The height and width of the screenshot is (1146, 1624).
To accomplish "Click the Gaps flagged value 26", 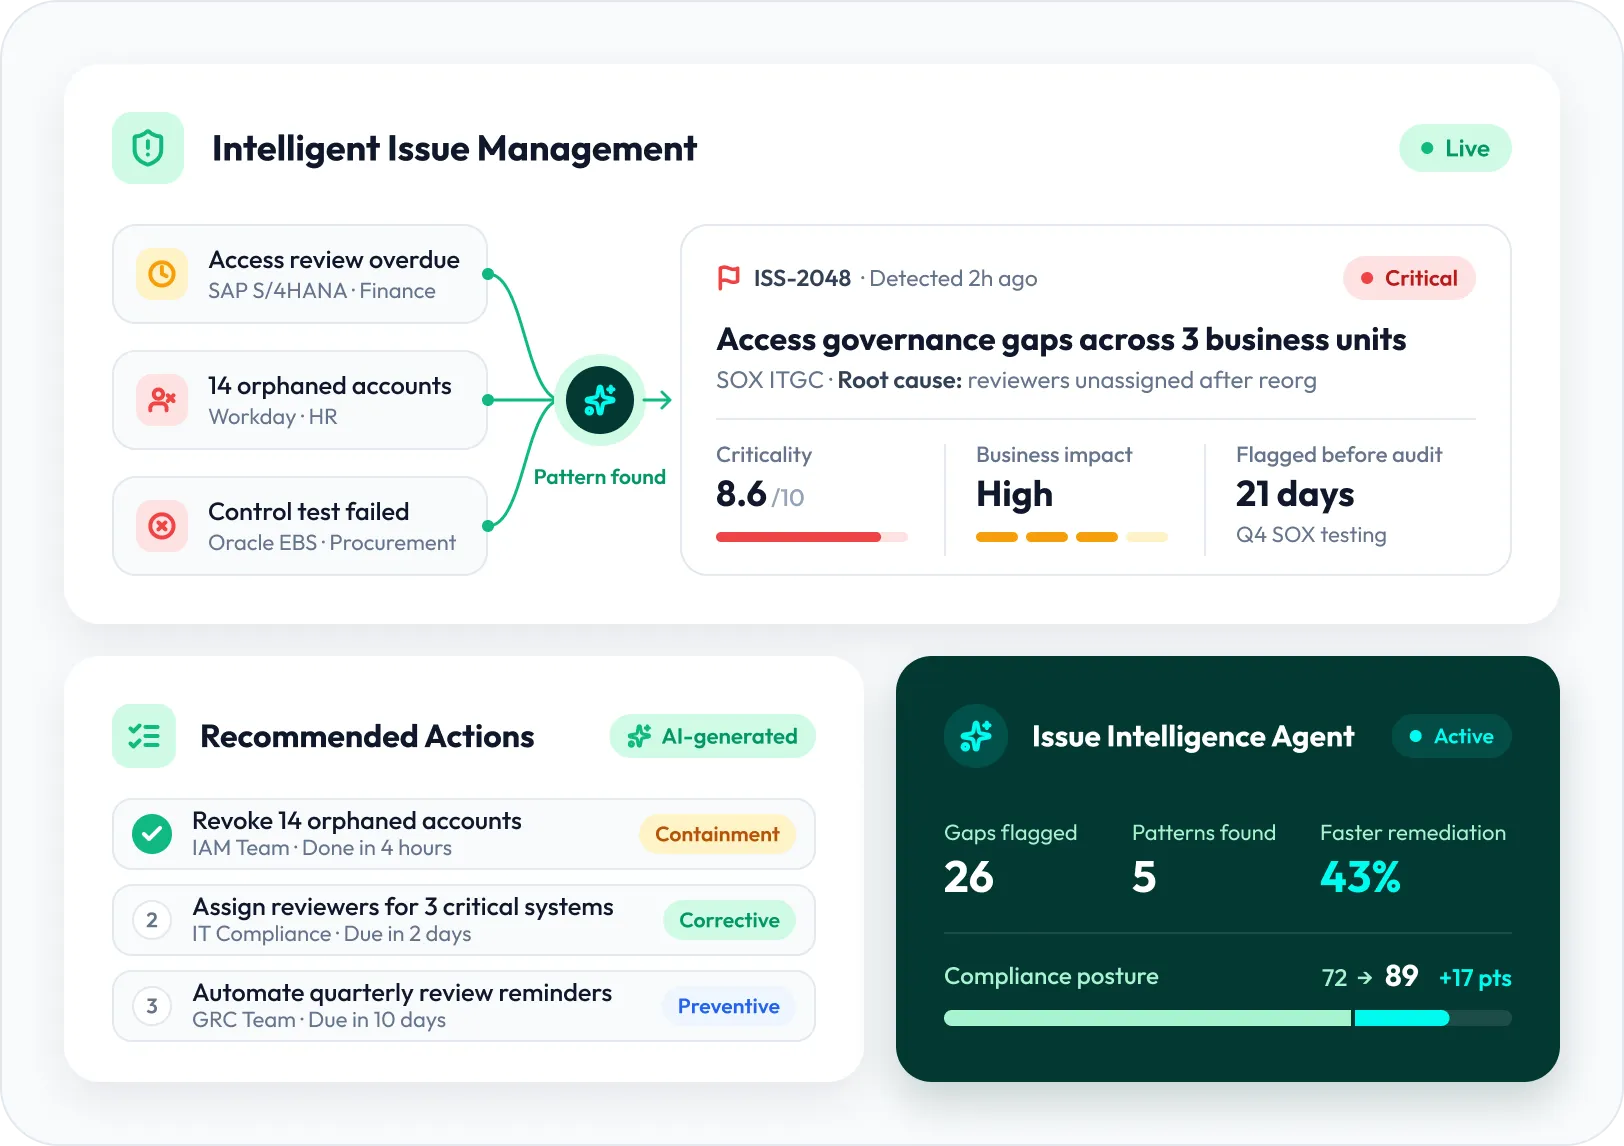I will click(x=969, y=877).
